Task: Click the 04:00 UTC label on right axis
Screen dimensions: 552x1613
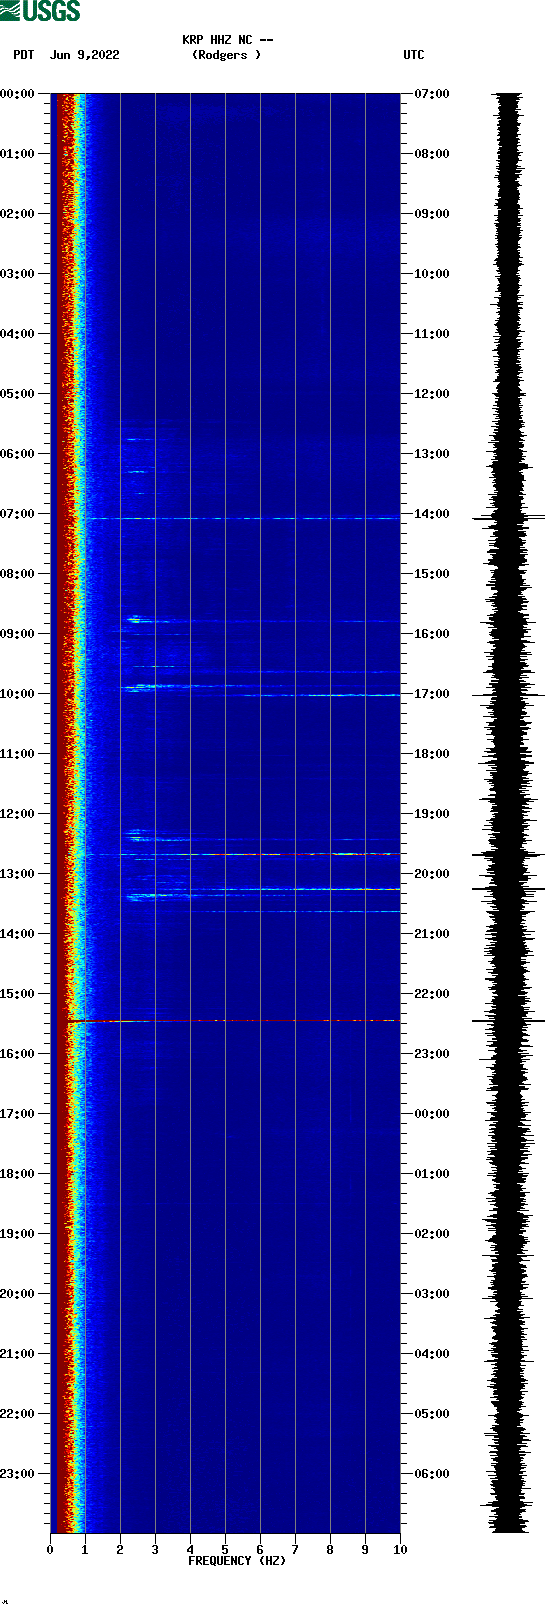Action: click(432, 1354)
